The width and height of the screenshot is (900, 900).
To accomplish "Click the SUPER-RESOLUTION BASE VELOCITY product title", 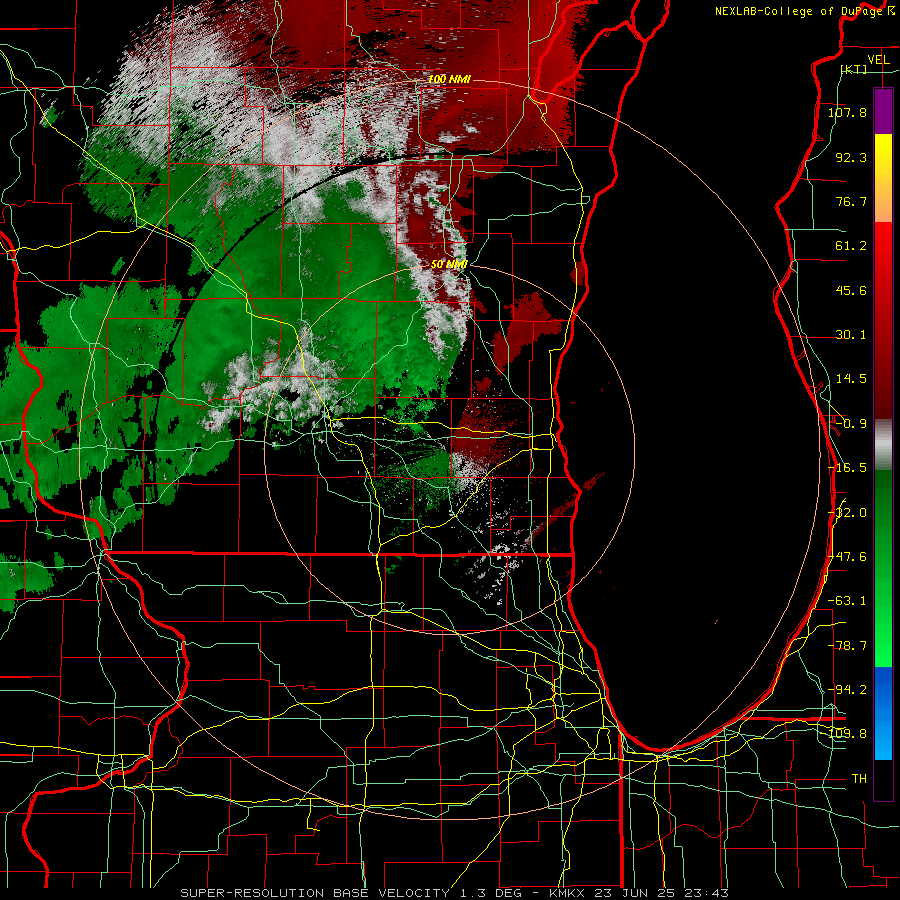I will (x=315, y=893).
